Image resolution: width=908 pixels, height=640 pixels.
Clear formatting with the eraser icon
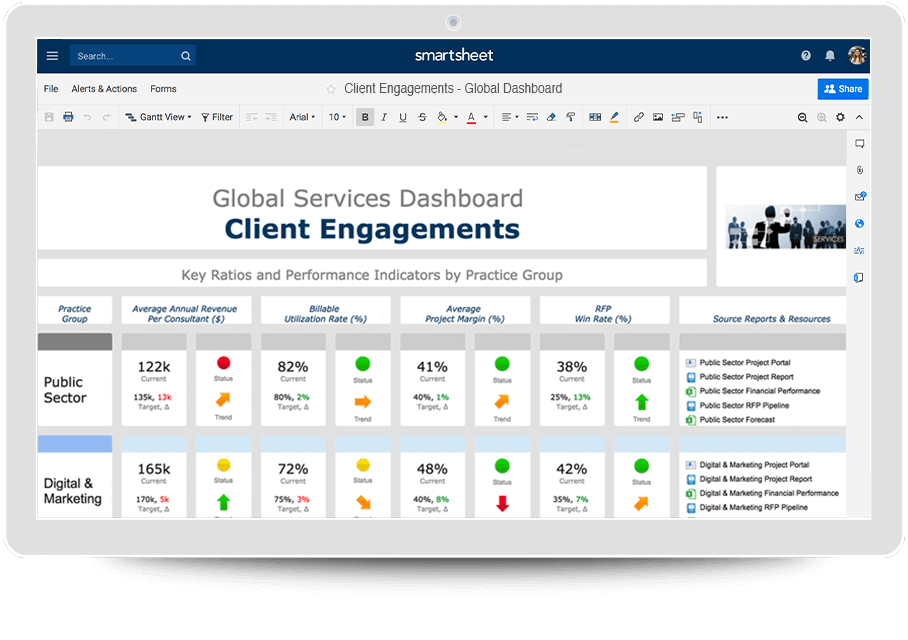(551, 117)
